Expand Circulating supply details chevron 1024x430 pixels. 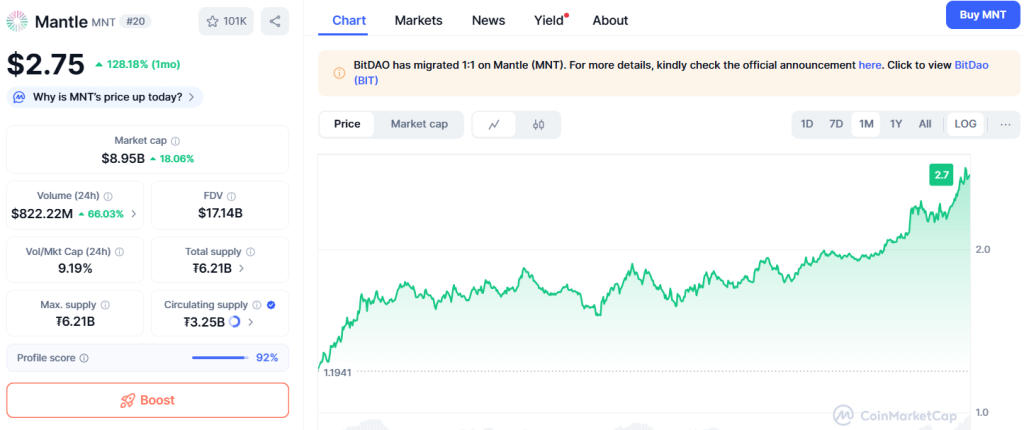(250, 322)
